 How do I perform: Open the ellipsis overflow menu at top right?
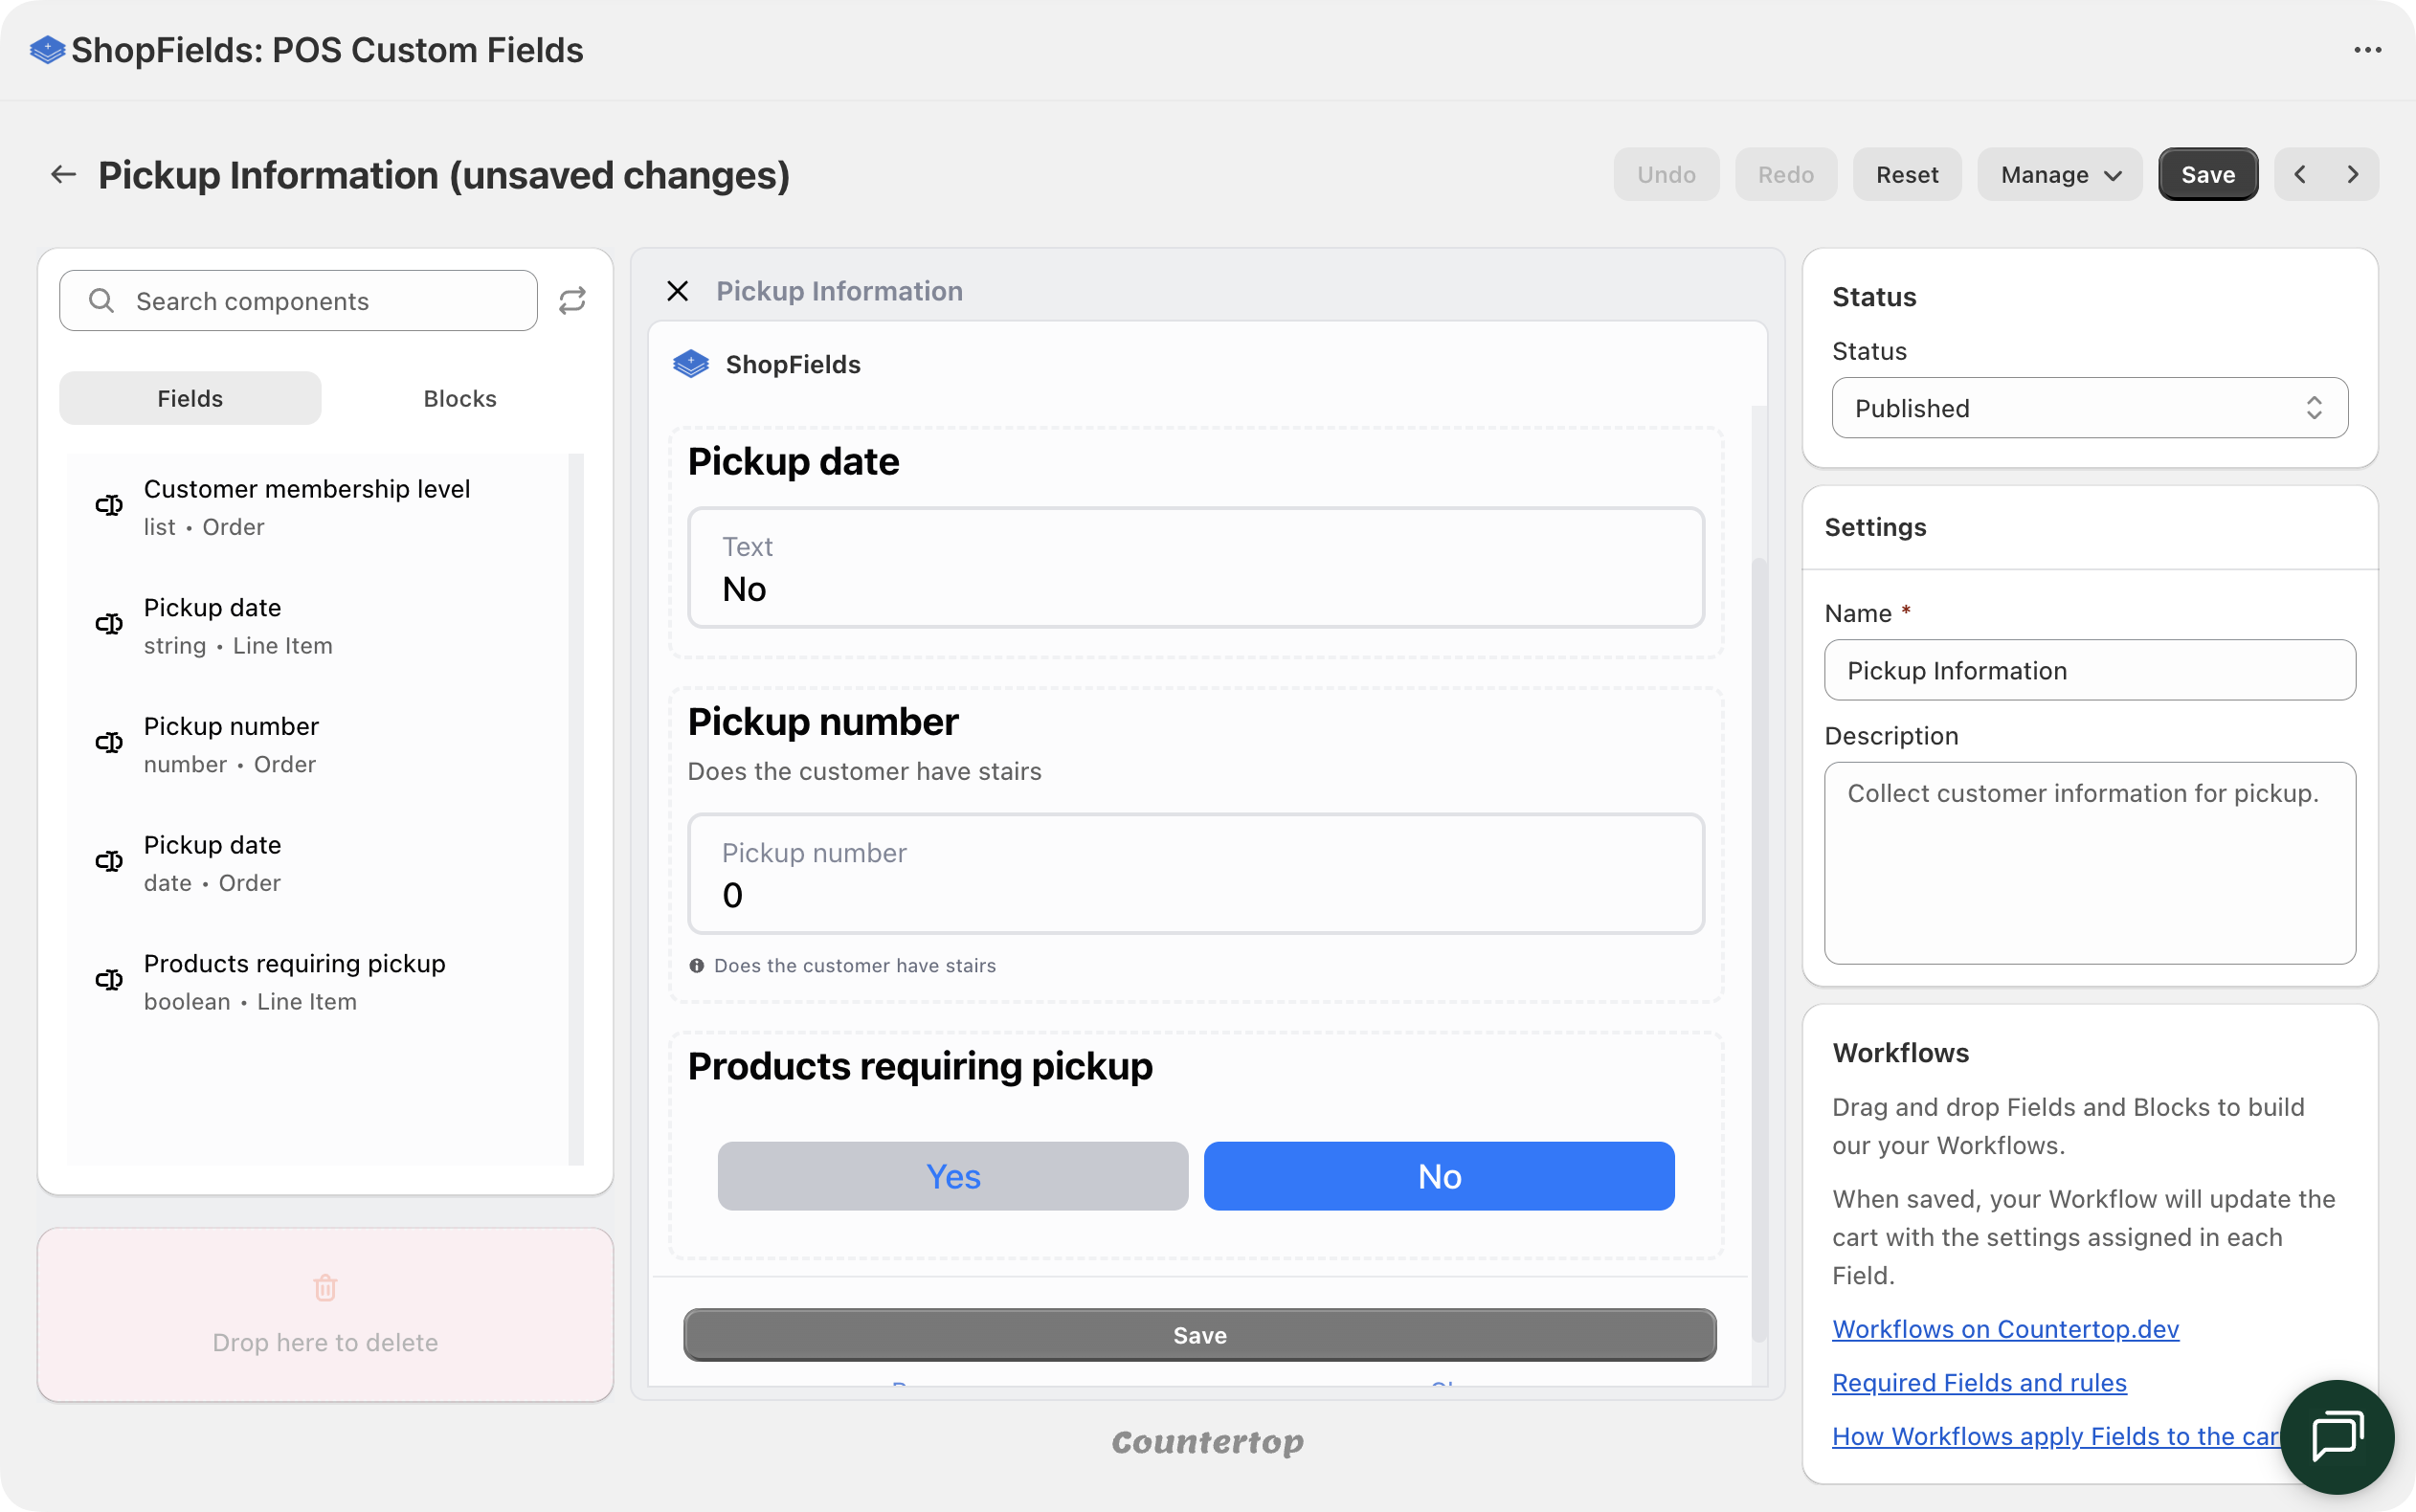click(x=2370, y=49)
